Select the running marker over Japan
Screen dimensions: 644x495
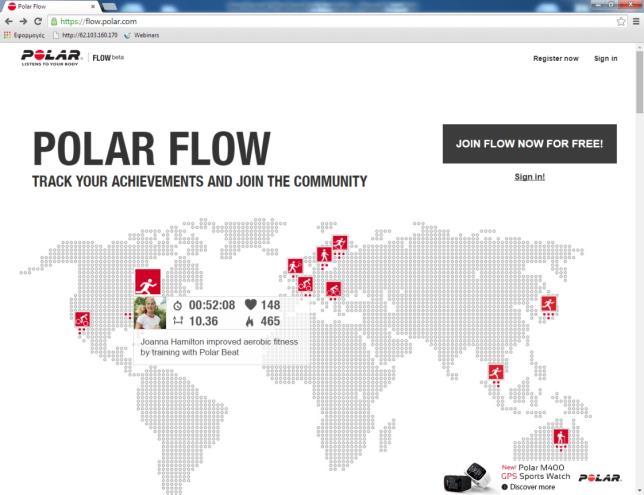point(549,304)
